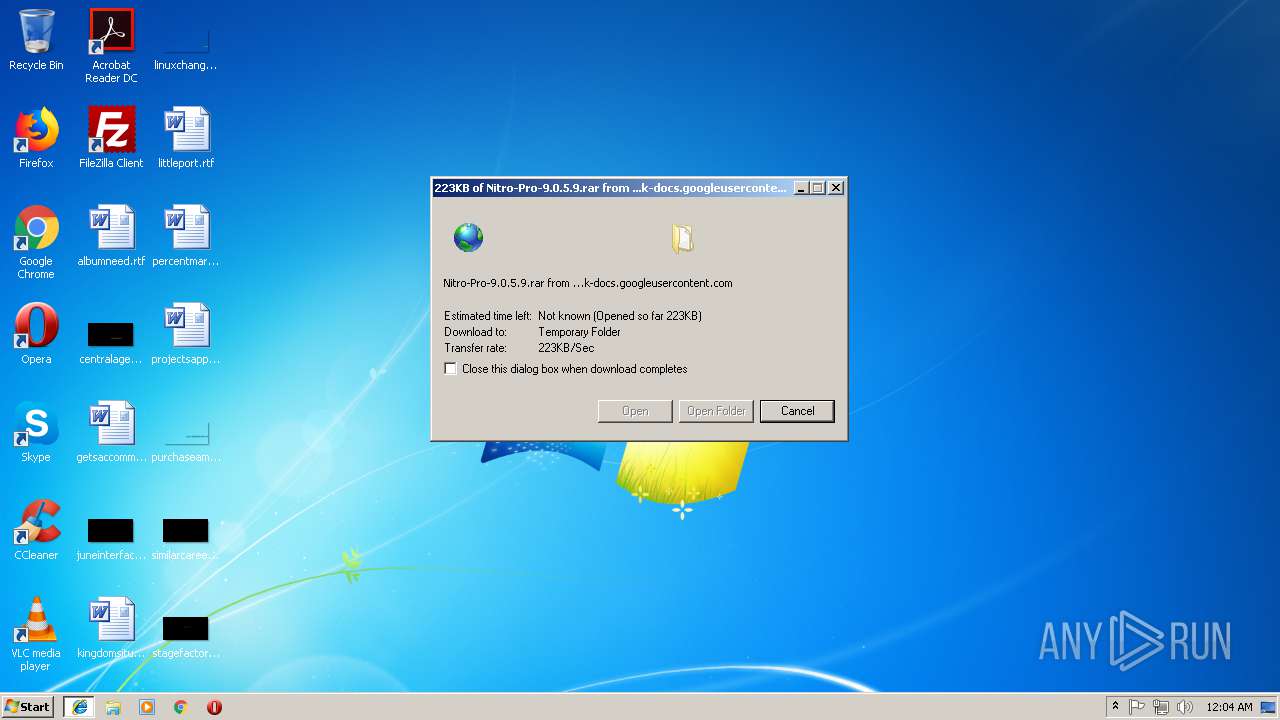Select albumneed.rtf document icon

point(111,236)
